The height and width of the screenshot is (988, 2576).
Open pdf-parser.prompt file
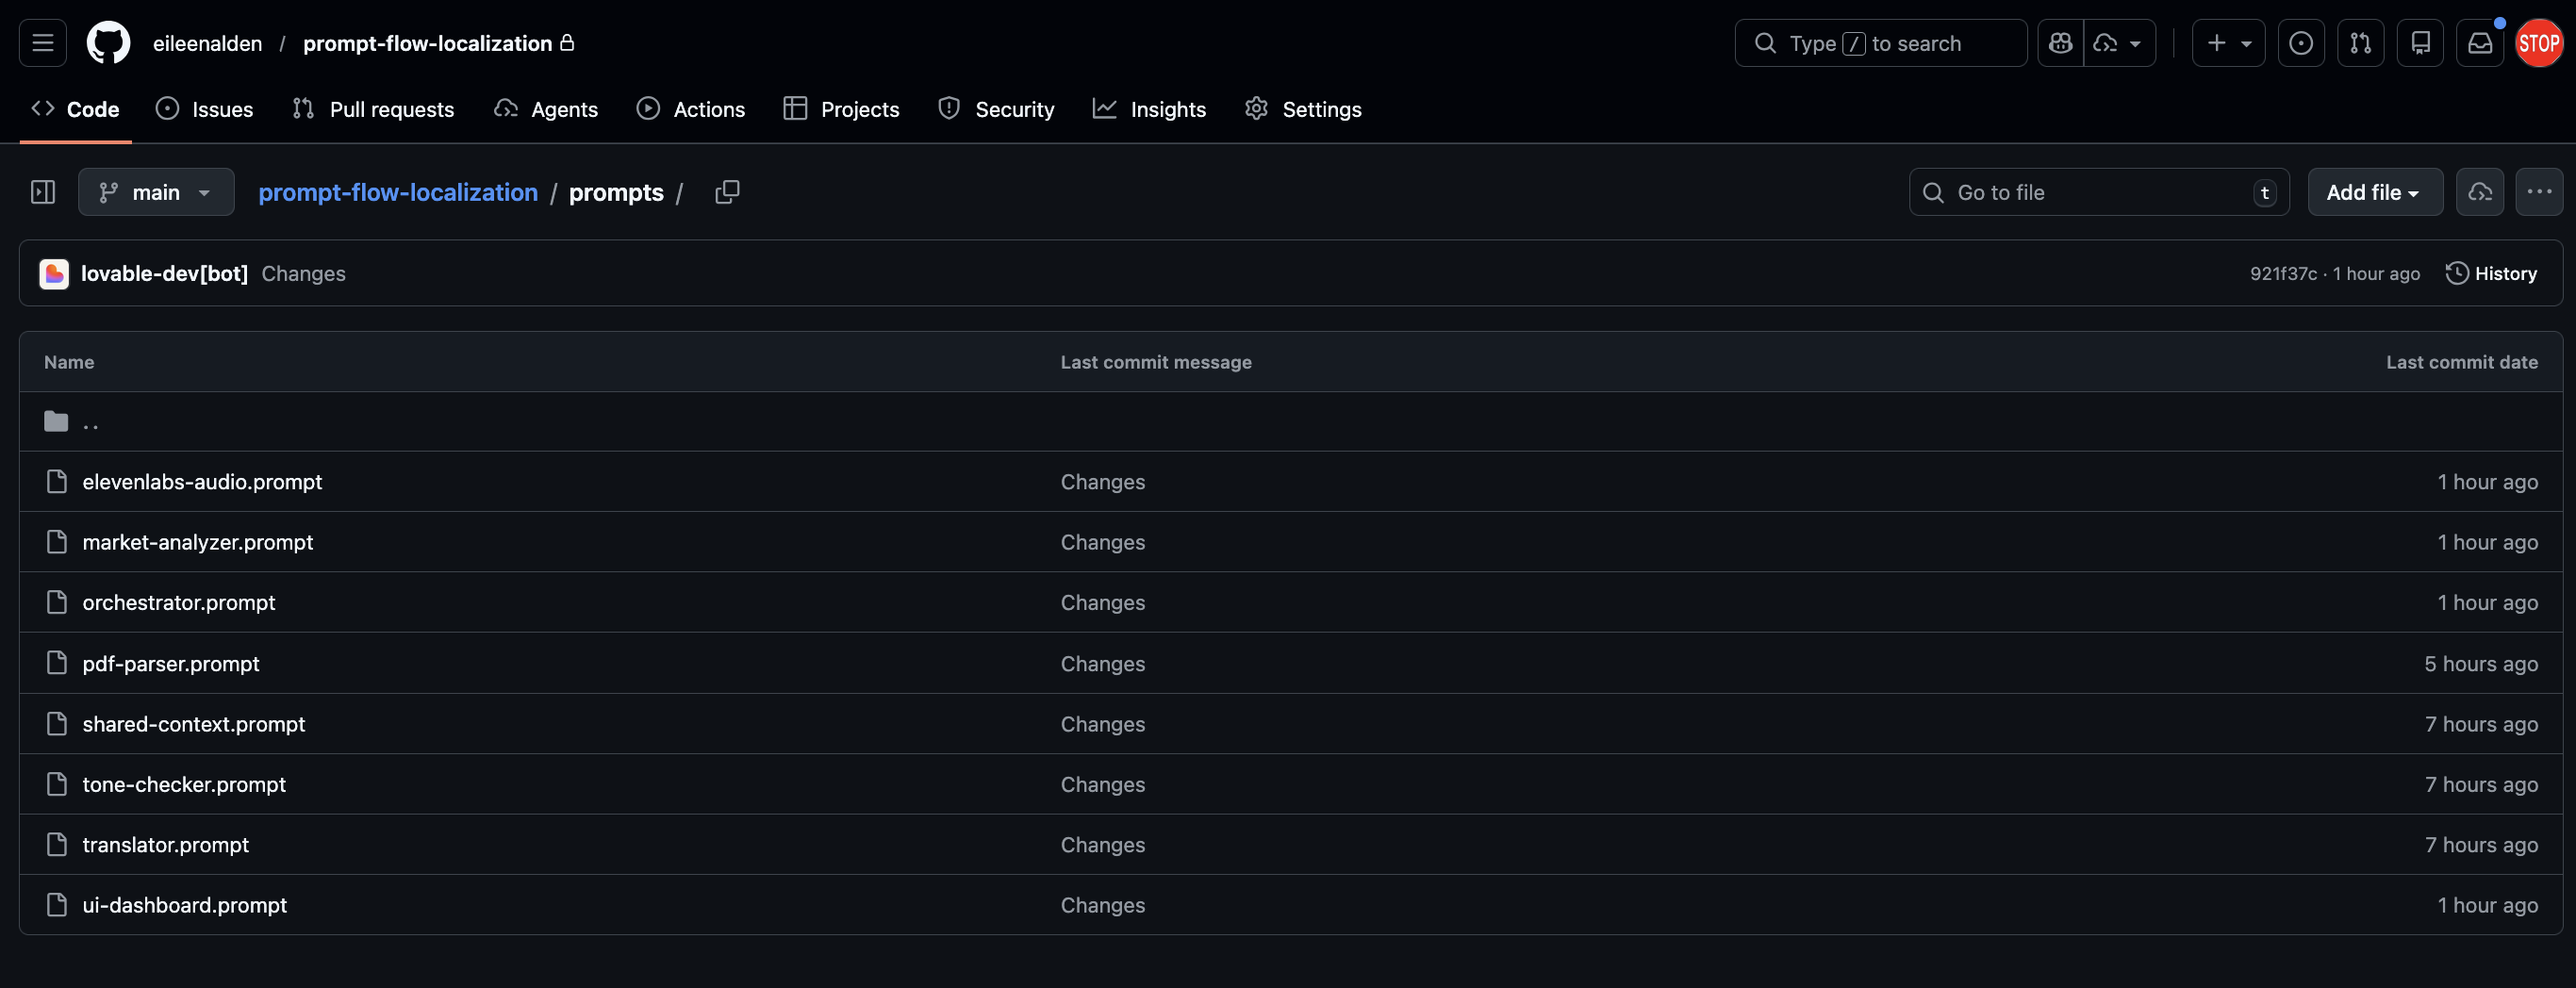coord(170,663)
